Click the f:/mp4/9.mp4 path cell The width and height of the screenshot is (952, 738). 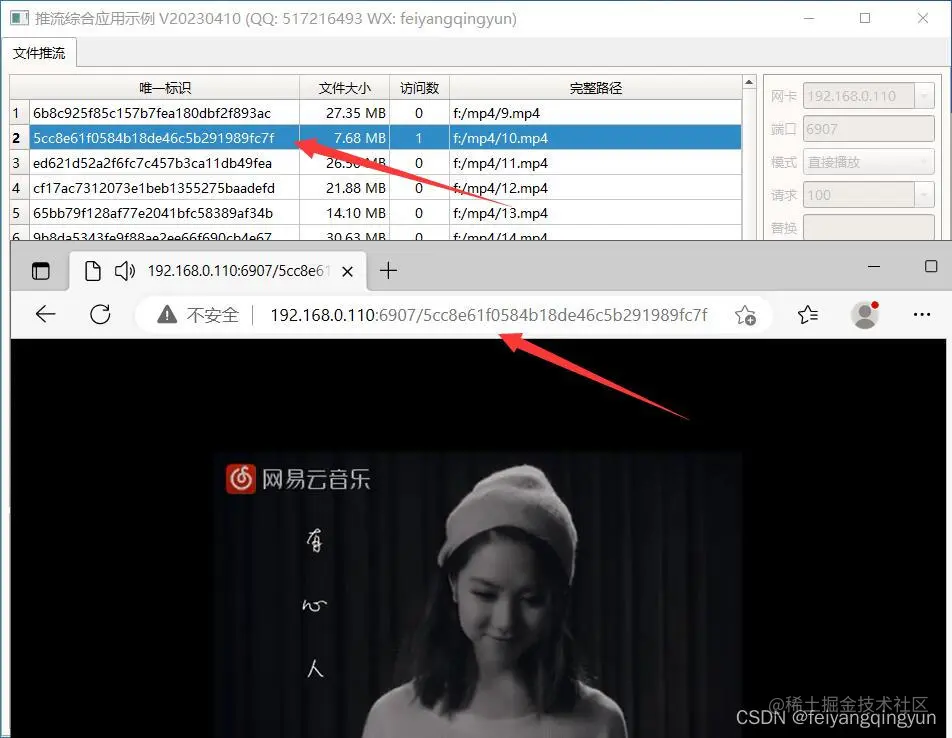click(x=595, y=113)
